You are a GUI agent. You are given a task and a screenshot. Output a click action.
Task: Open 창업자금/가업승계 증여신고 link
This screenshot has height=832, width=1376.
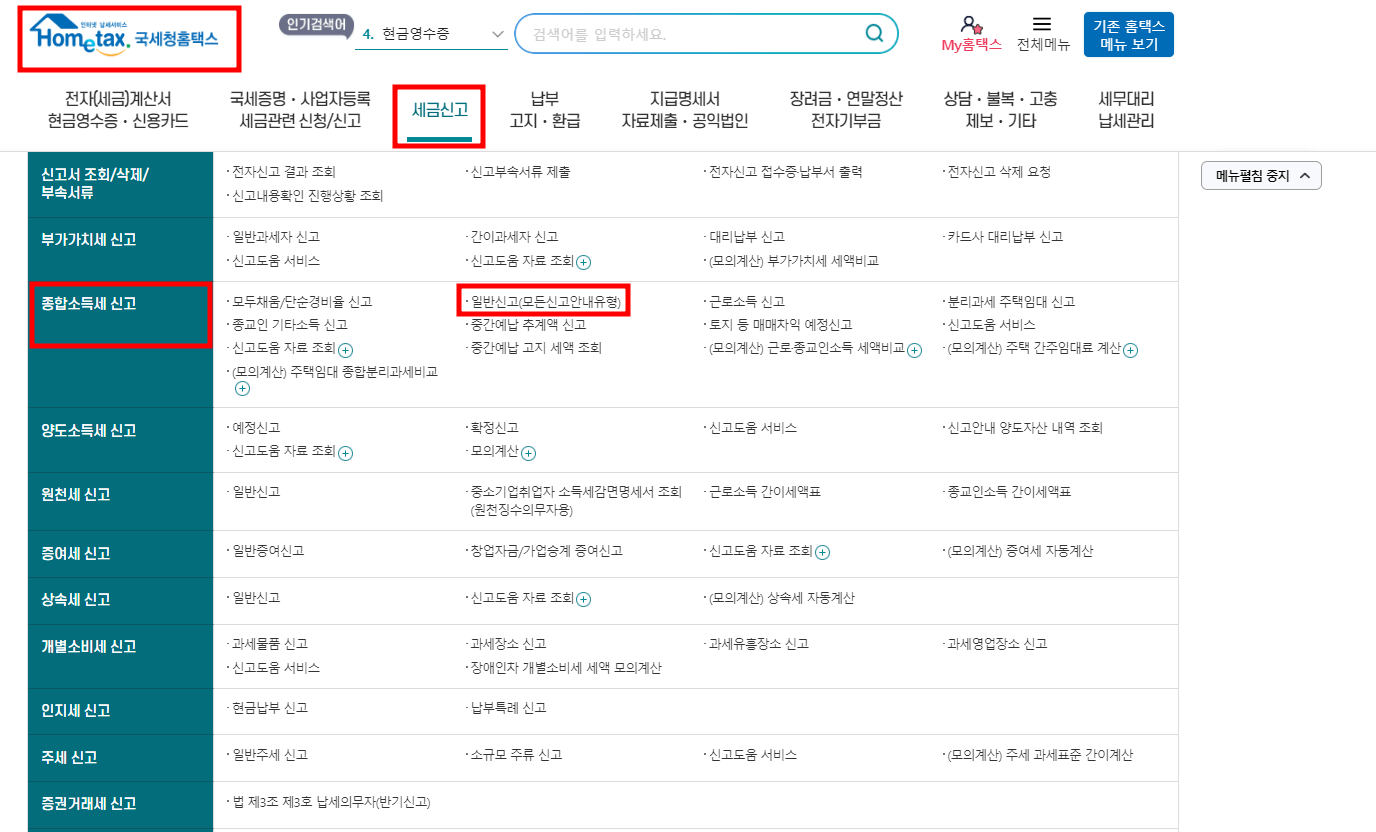tap(545, 551)
